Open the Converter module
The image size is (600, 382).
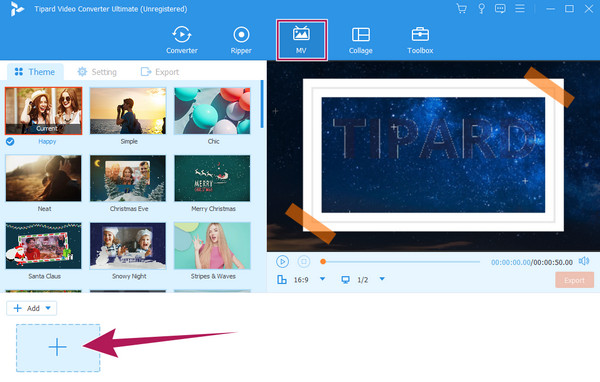182,40
